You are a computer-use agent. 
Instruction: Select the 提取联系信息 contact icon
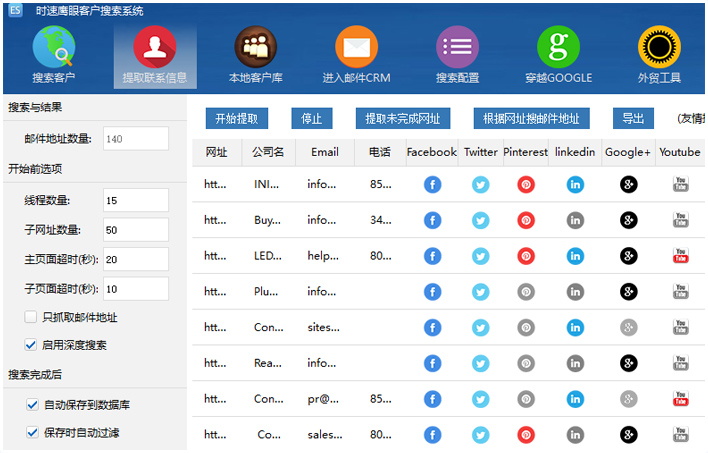pyautogui.click(x=155, y=47)
